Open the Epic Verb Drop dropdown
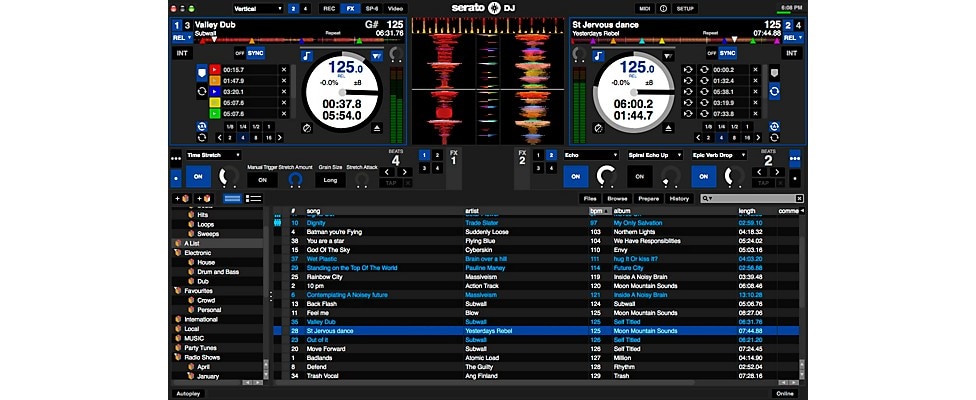The image size is (976, 400). point(719,155)
